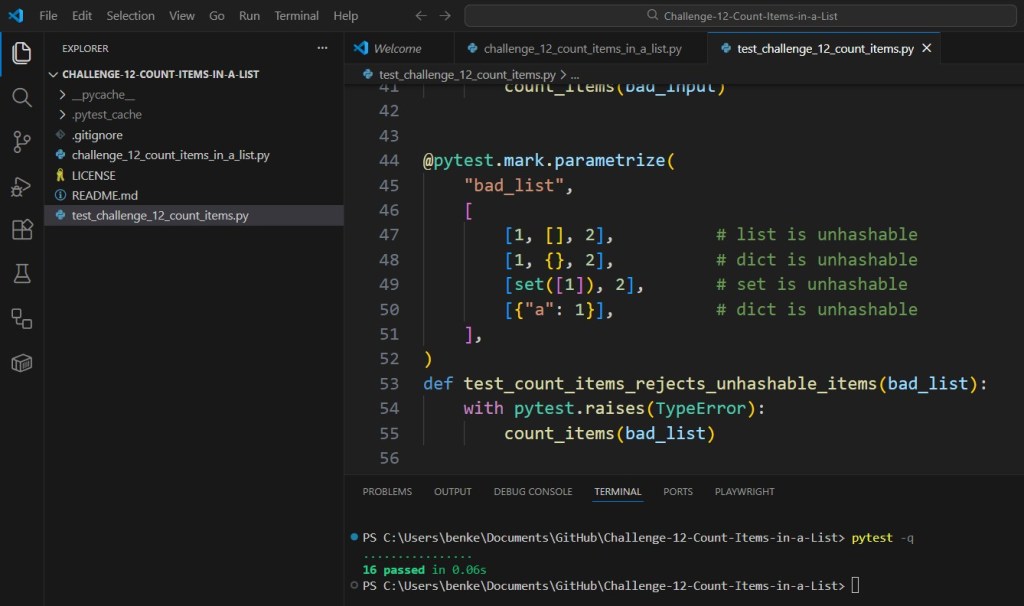Viewport: 1024px width, 606px height.
Task: Open the Docker containers view
Action: click(21, 362)
